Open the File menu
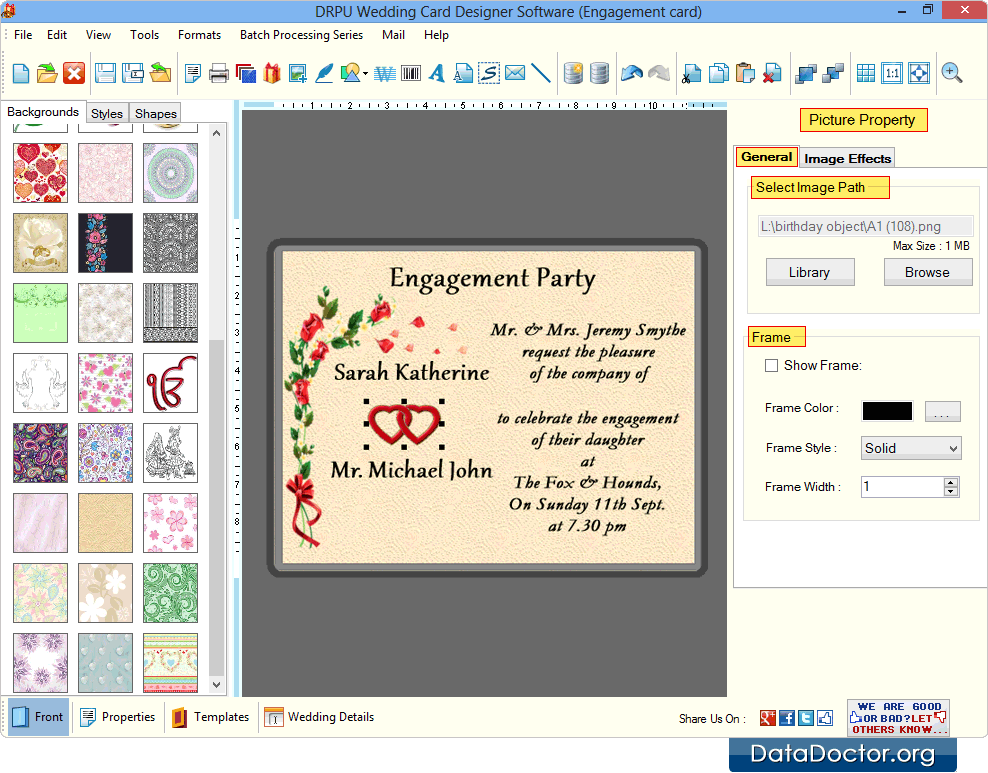Screen dimensions: 988x773 pyautogui.click(x=23, y=35)
